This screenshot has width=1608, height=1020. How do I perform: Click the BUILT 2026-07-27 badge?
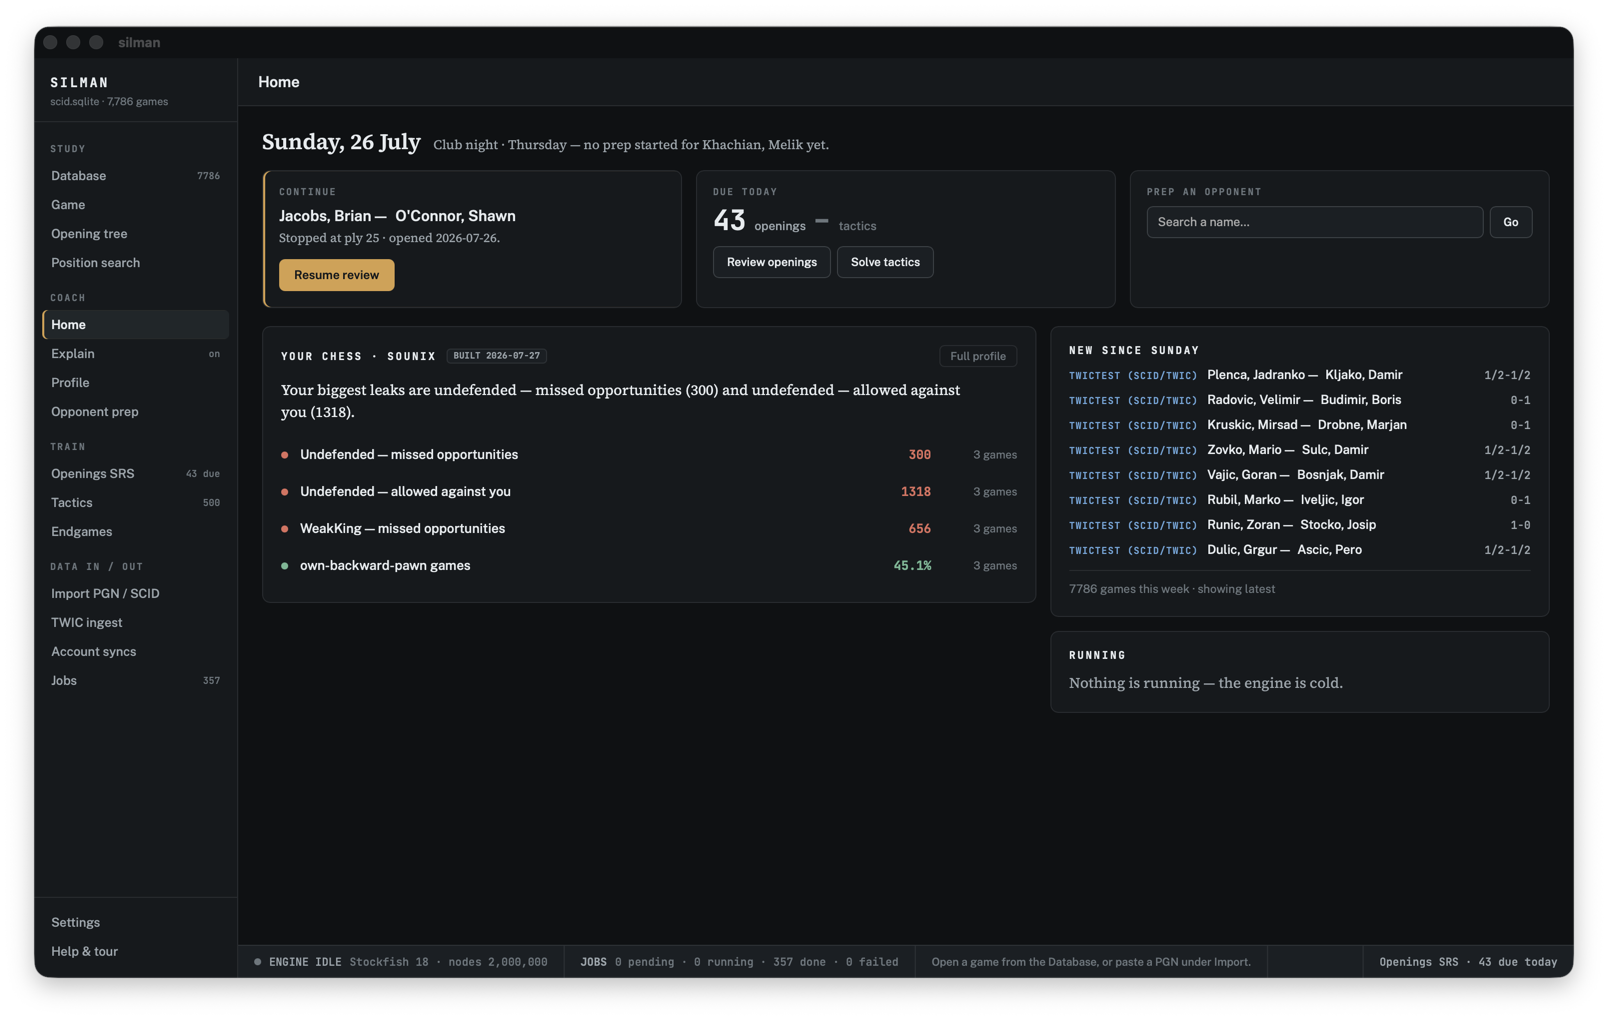[497, 356]
